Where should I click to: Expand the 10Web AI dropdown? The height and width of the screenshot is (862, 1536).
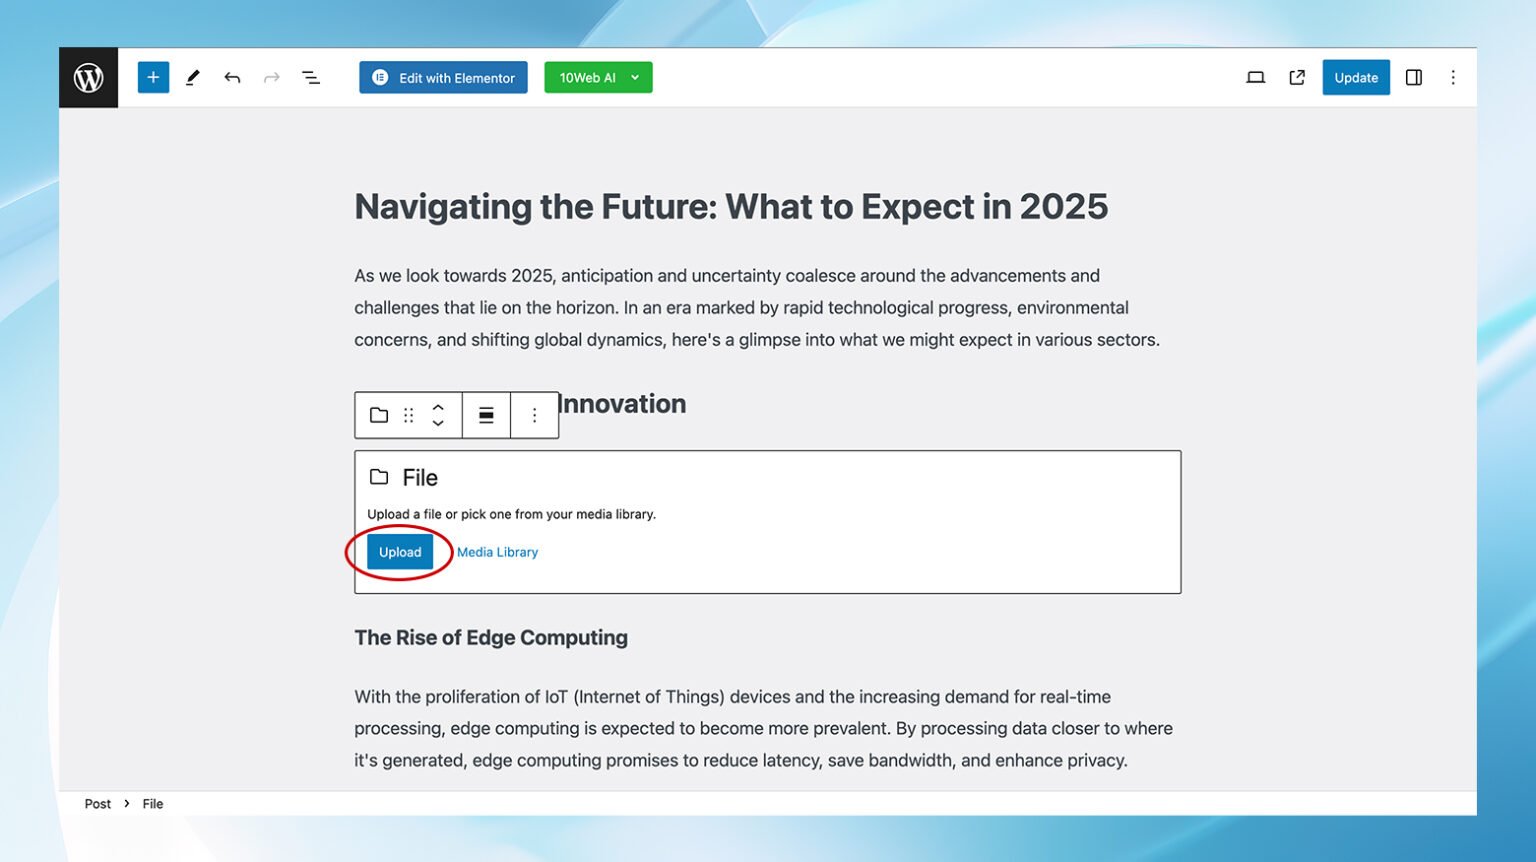[635, 78]
